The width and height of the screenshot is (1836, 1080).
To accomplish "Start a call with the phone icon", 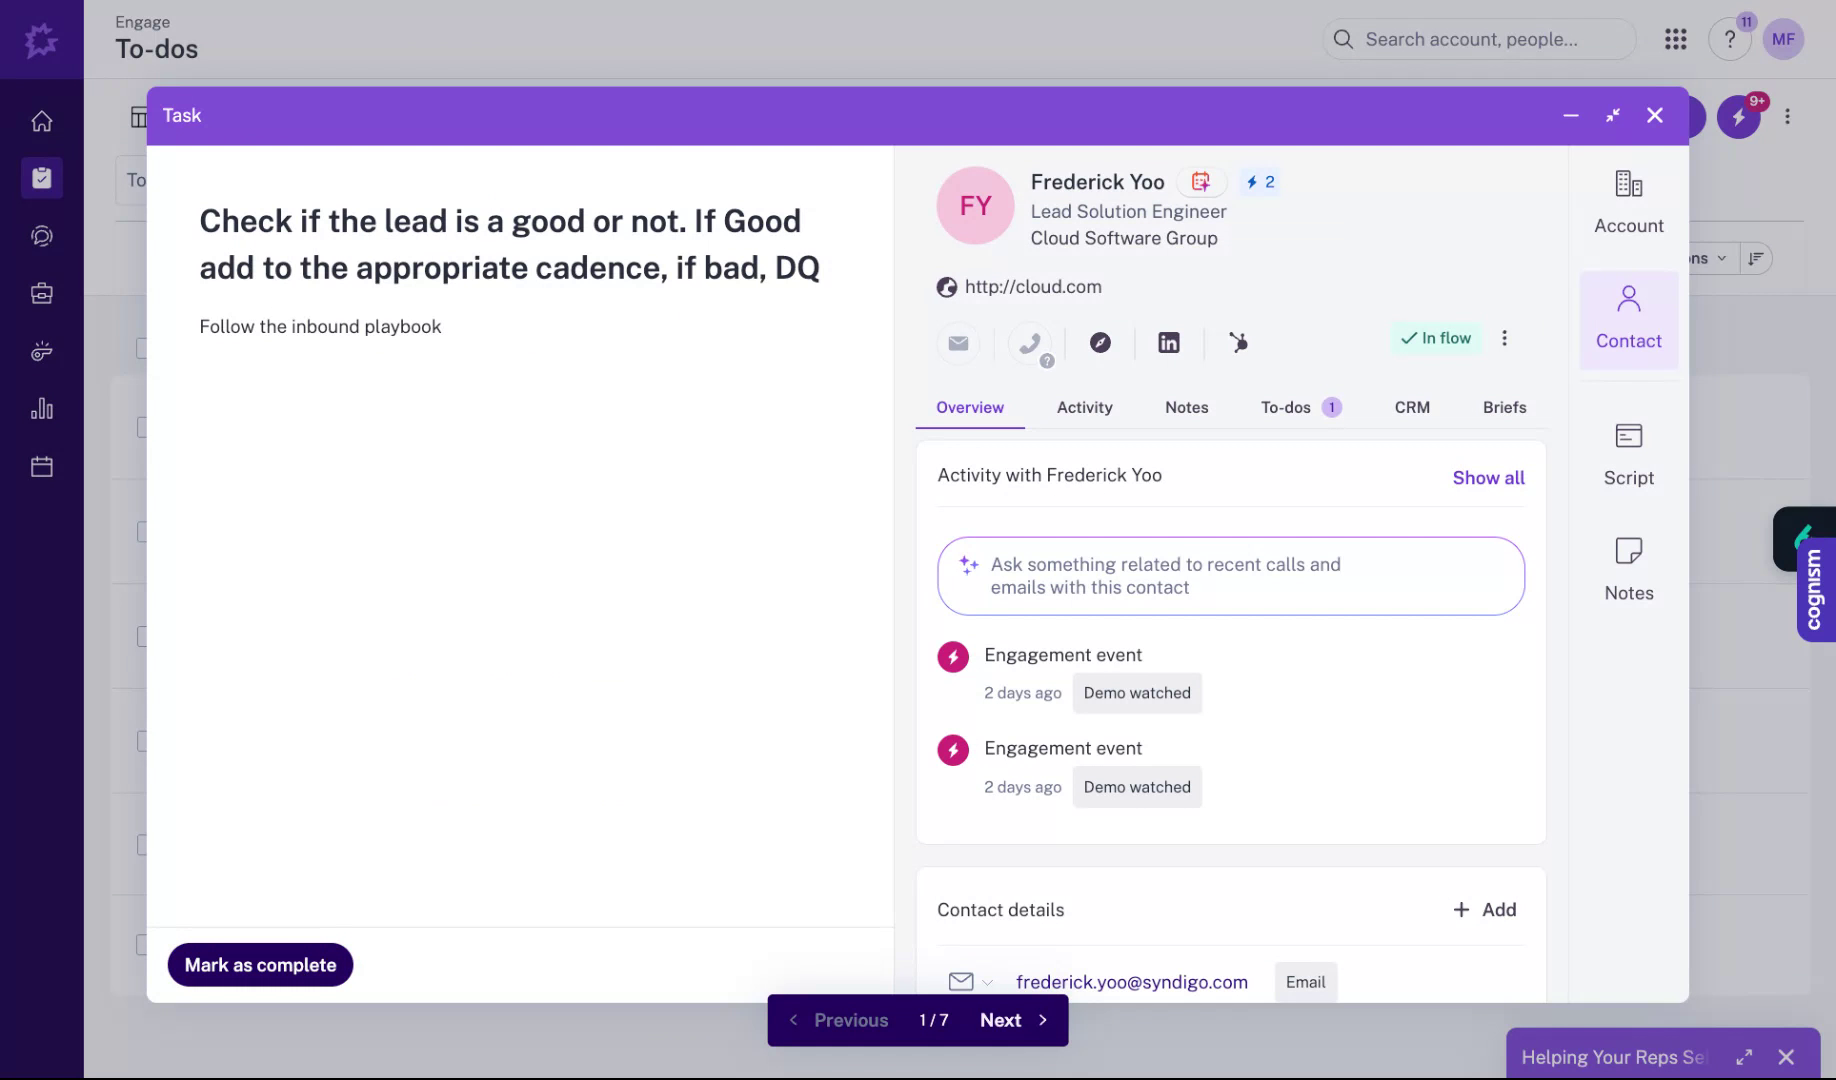I will pyautogui.click(x=1031, y=343).
